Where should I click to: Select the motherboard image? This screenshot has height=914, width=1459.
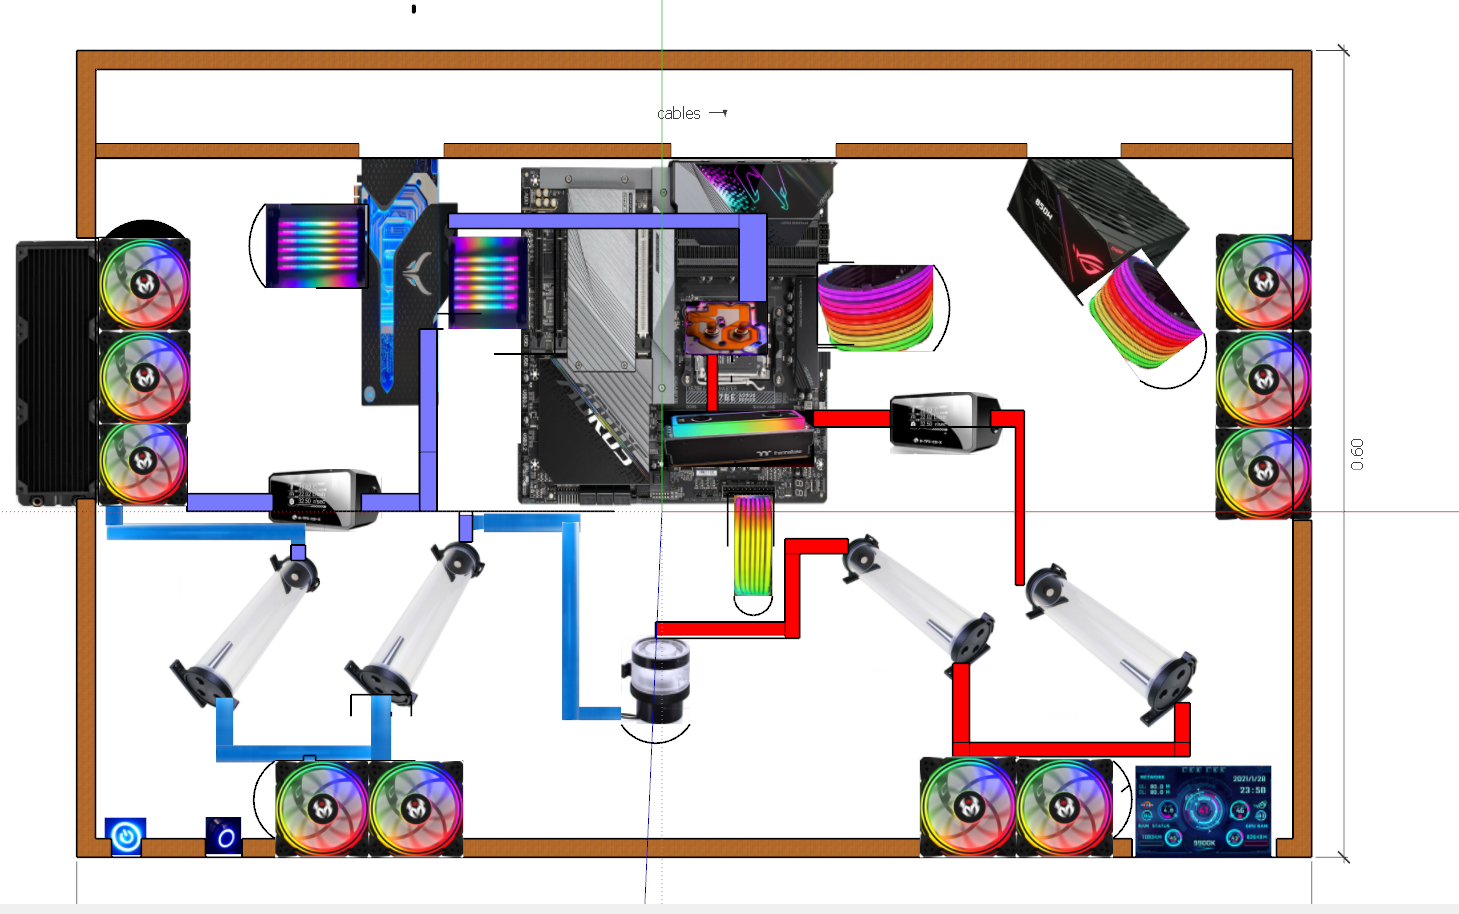click(673, 334)
